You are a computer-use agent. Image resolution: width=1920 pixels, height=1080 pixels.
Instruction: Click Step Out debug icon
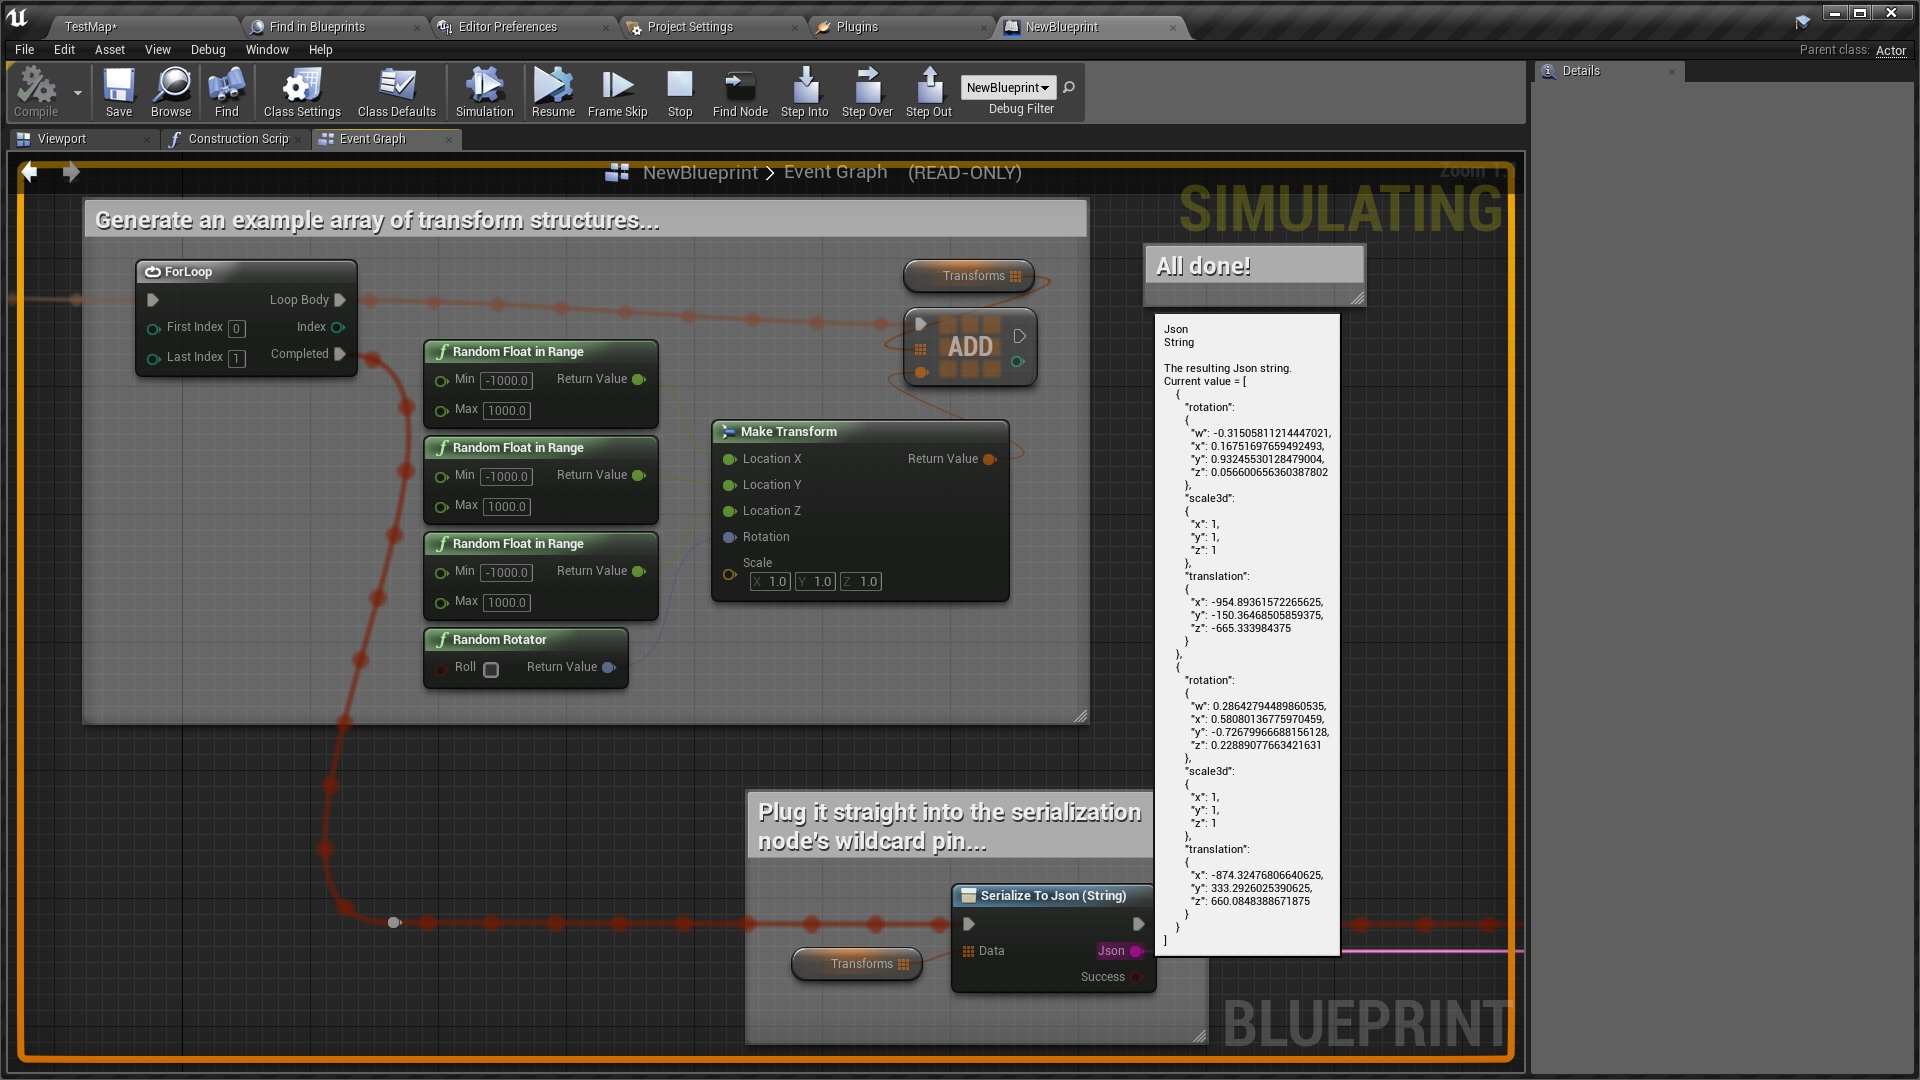click(929, 92)
